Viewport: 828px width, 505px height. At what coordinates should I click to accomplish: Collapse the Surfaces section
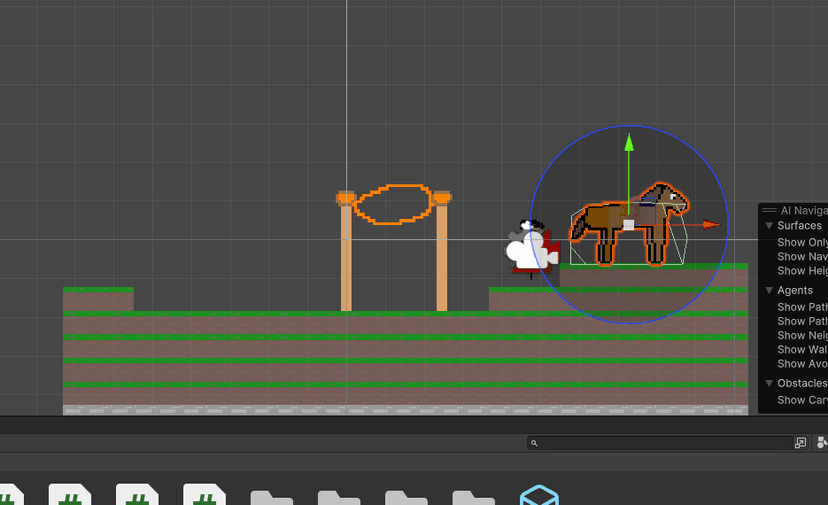769,226
